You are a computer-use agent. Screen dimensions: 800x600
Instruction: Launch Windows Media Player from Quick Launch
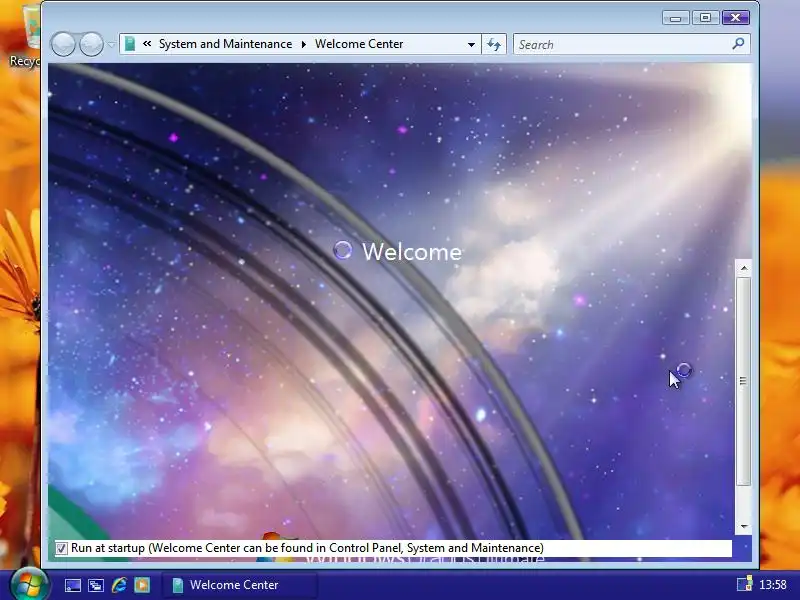[142, 585]
